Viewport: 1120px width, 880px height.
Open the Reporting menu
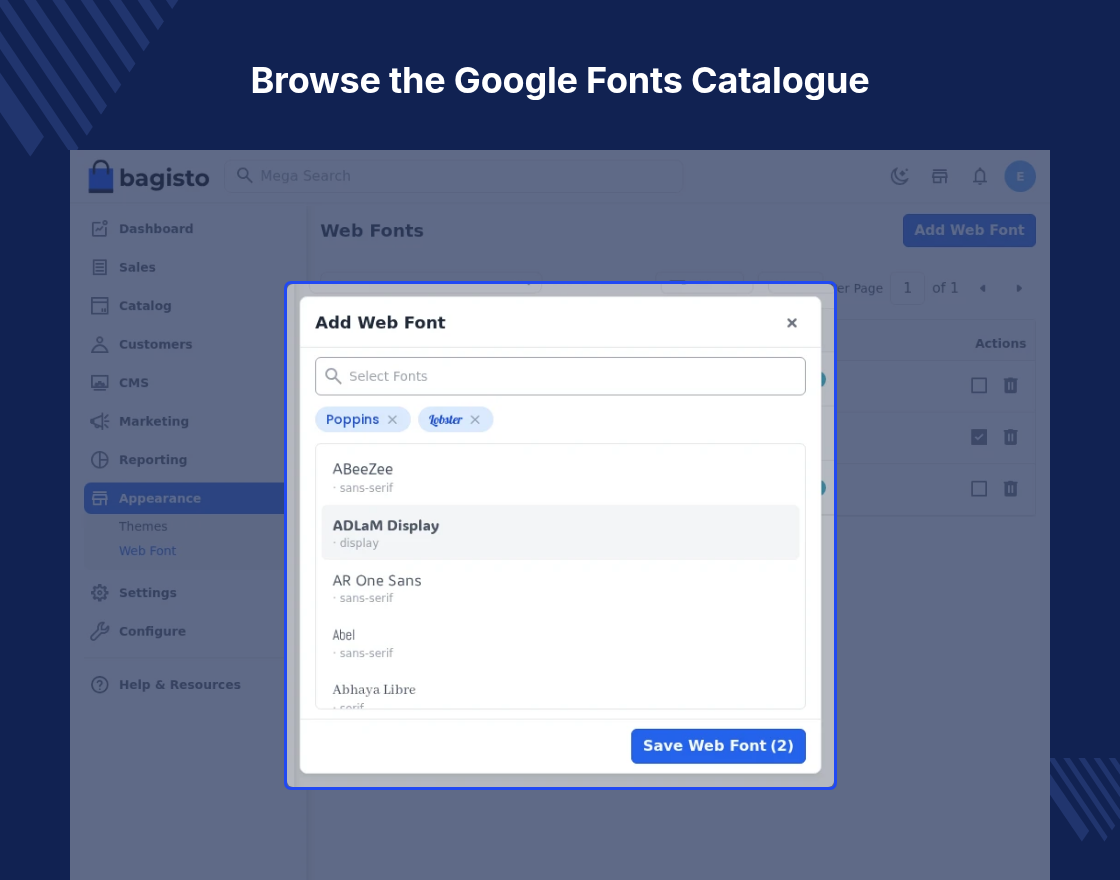[153, 460]
